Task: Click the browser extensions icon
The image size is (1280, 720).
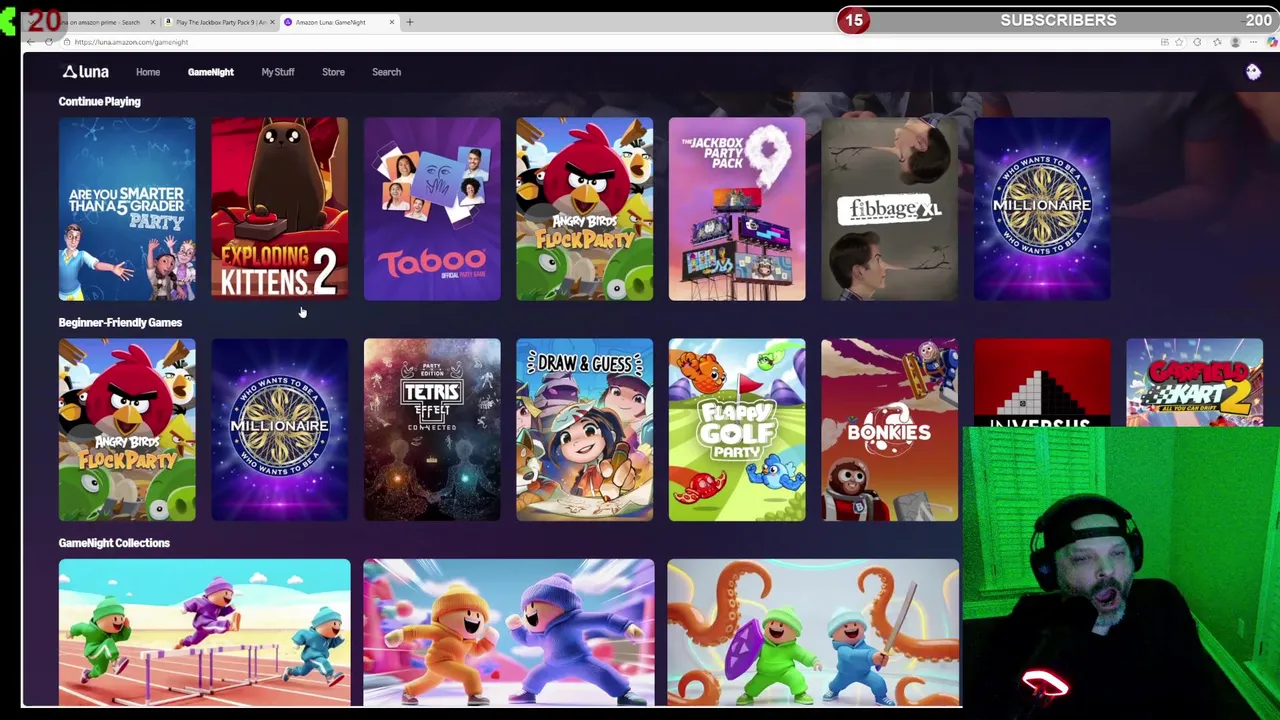Action: coord(1198,42)
